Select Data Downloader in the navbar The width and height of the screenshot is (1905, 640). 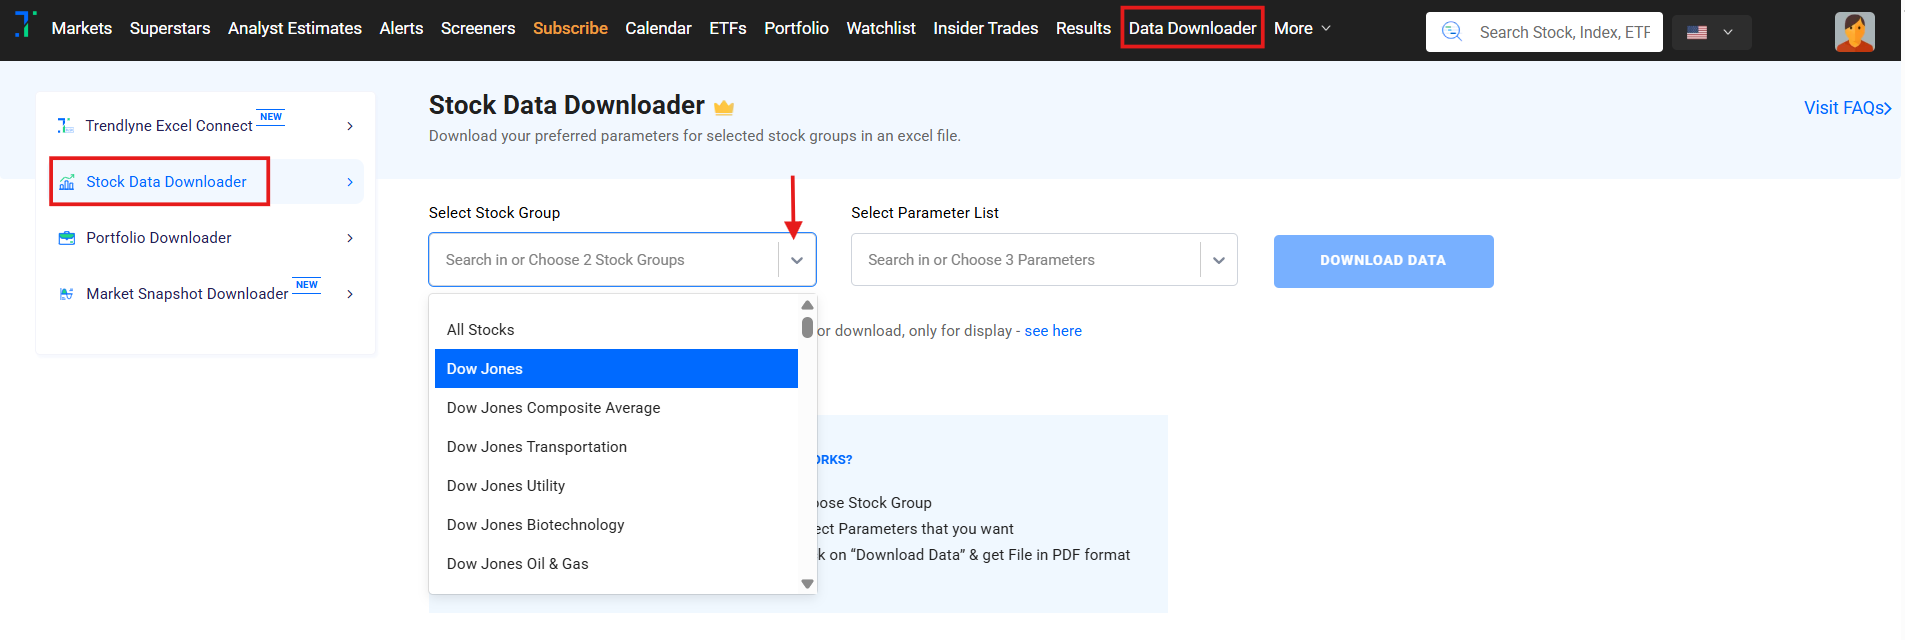point(1192,28)
